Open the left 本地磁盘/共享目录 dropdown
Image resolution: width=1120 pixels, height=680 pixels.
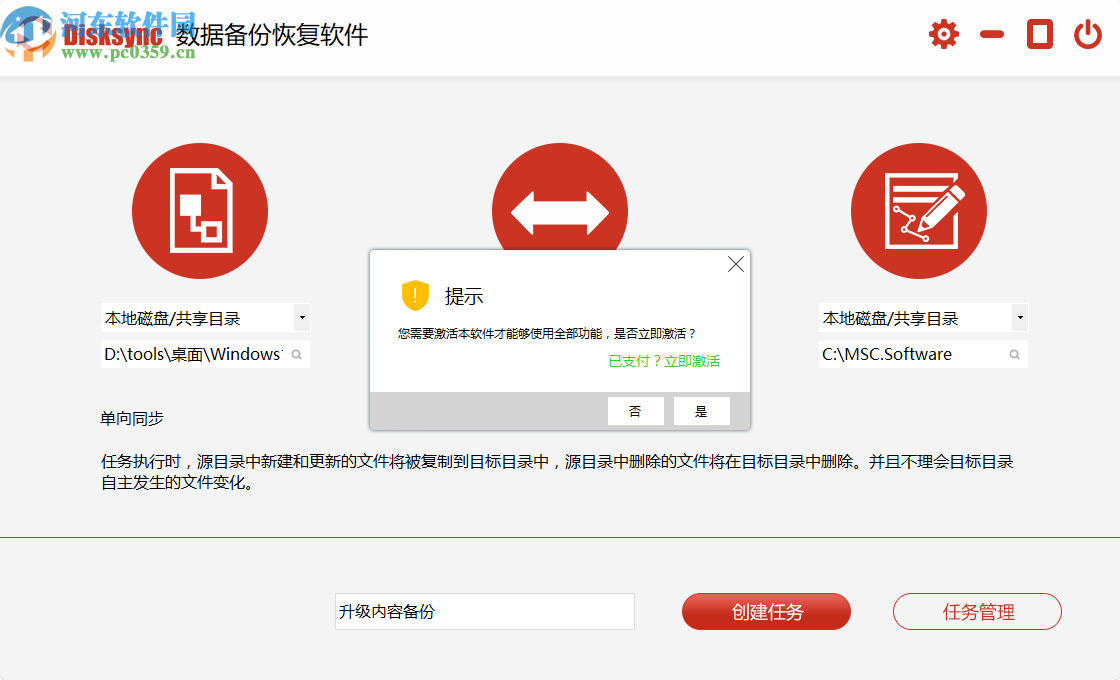(x=301, y=317)
